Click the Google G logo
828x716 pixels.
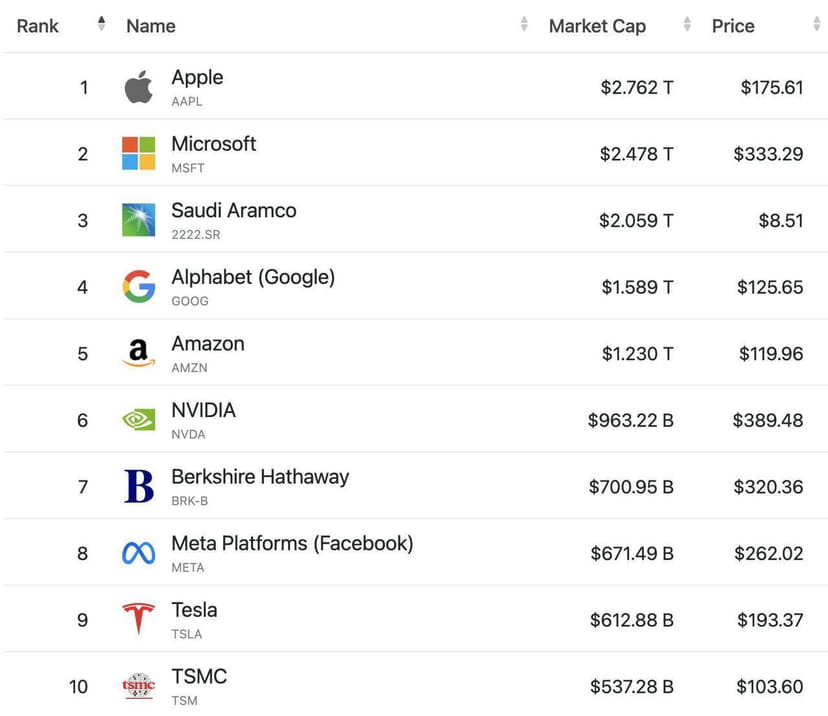coord(138,286)
